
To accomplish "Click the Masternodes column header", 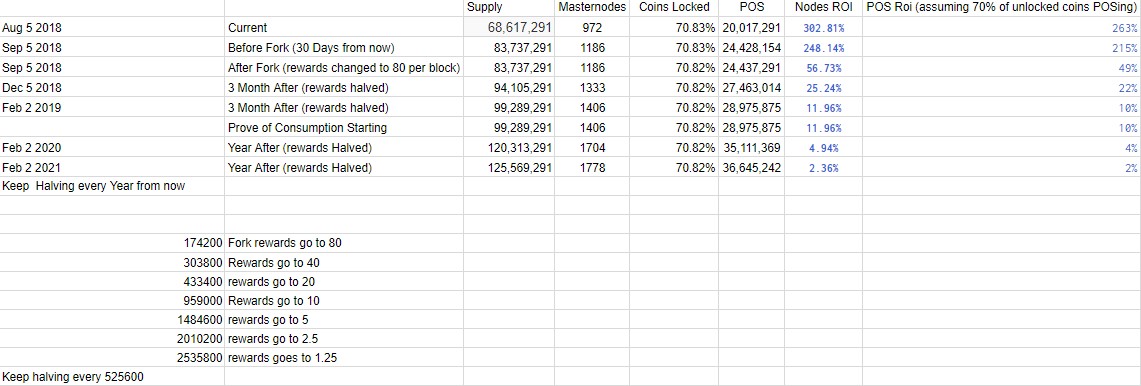I will pos(591,7).
